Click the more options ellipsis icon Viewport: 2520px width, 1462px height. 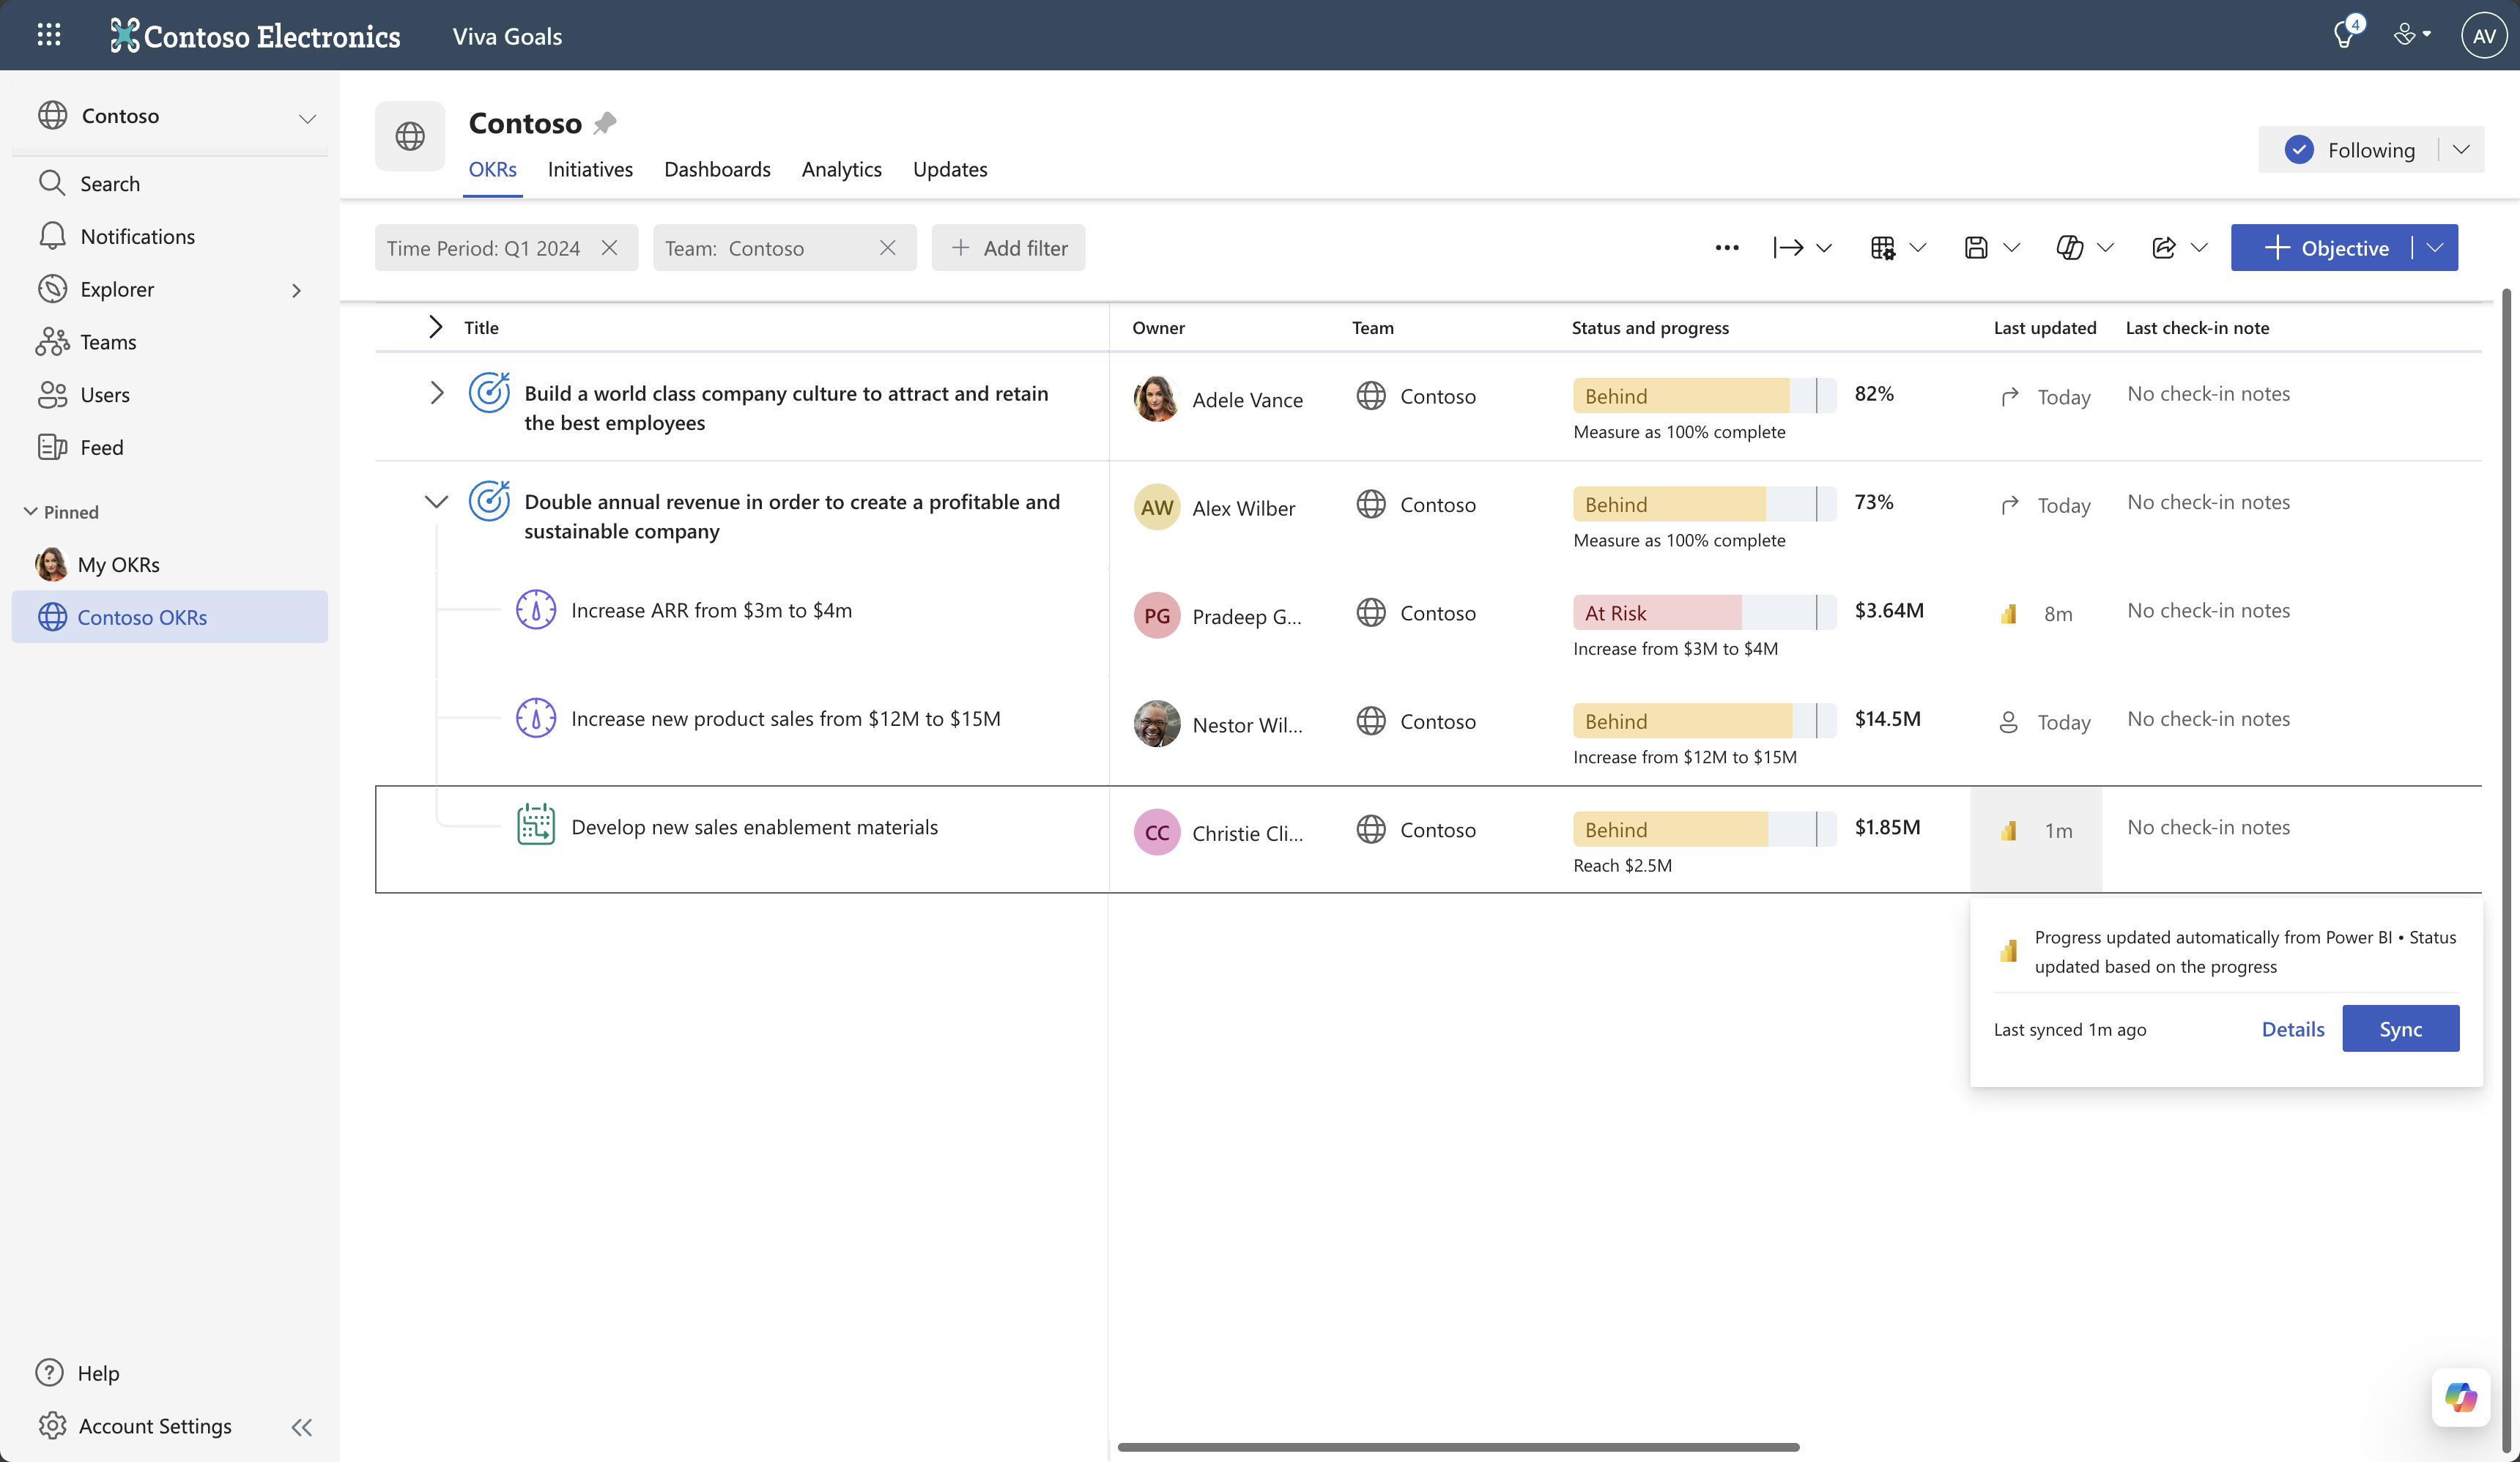click(1727, 248)
